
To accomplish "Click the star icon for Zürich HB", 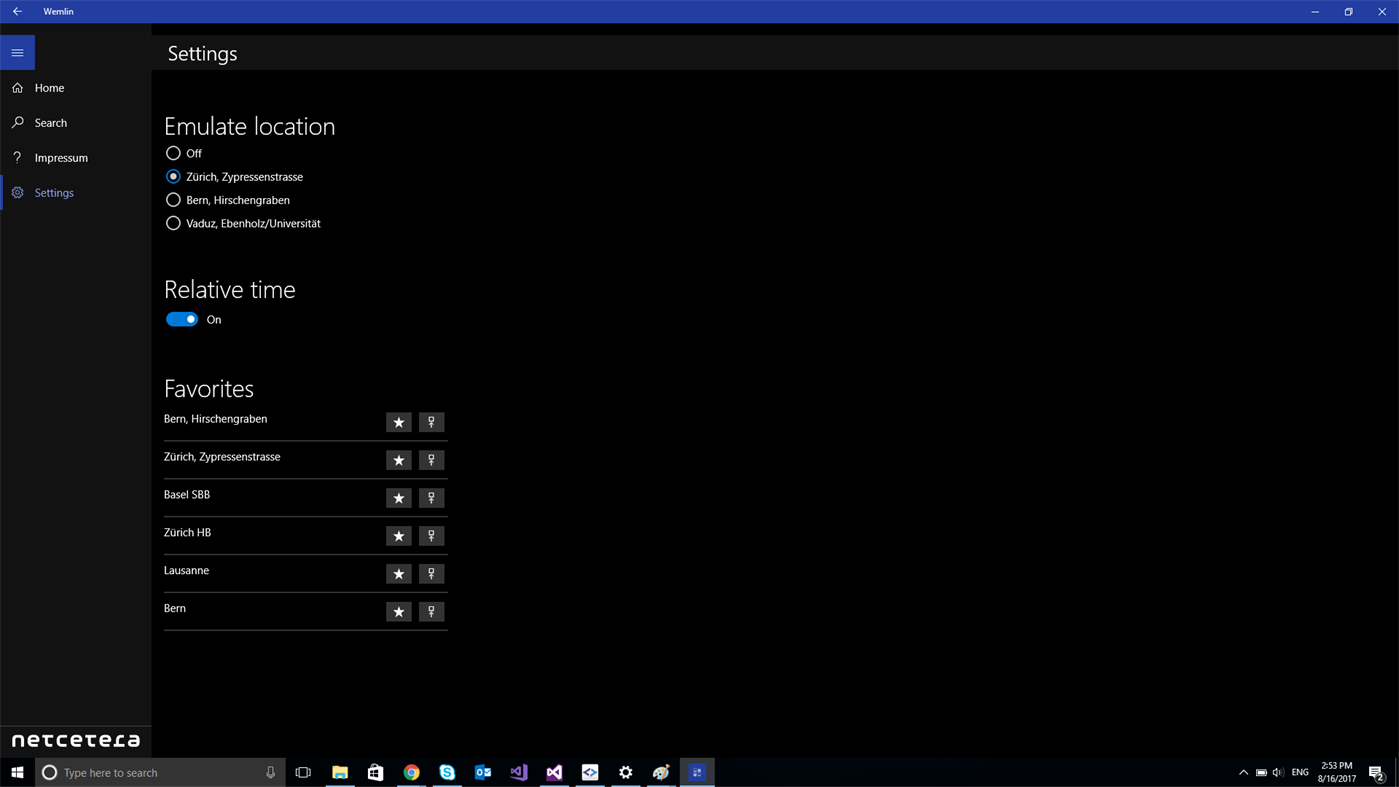I will coord(398,535).
